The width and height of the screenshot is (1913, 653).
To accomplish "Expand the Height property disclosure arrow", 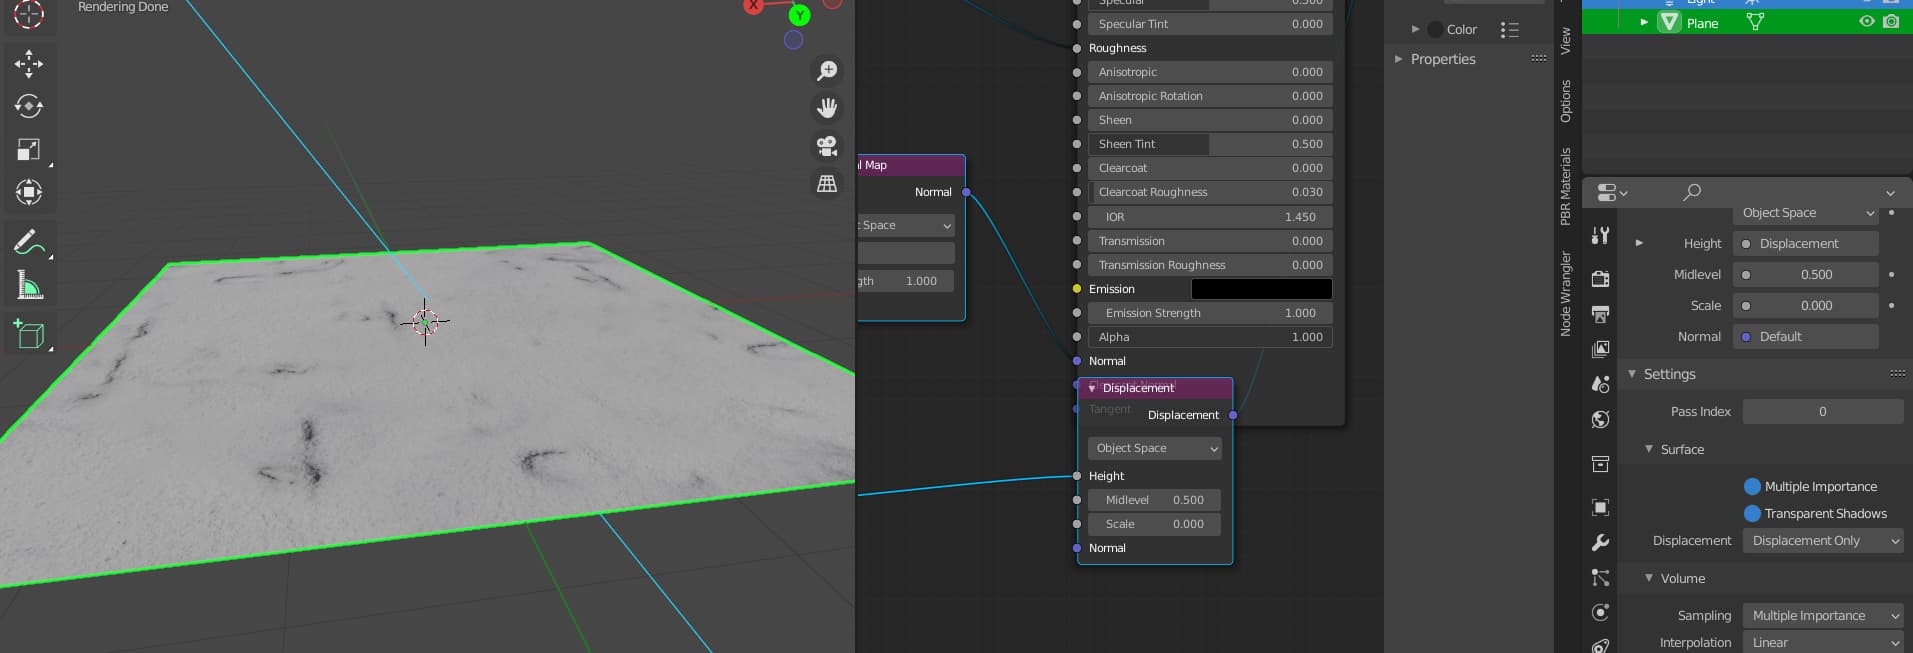I will tap(1638, 243).
